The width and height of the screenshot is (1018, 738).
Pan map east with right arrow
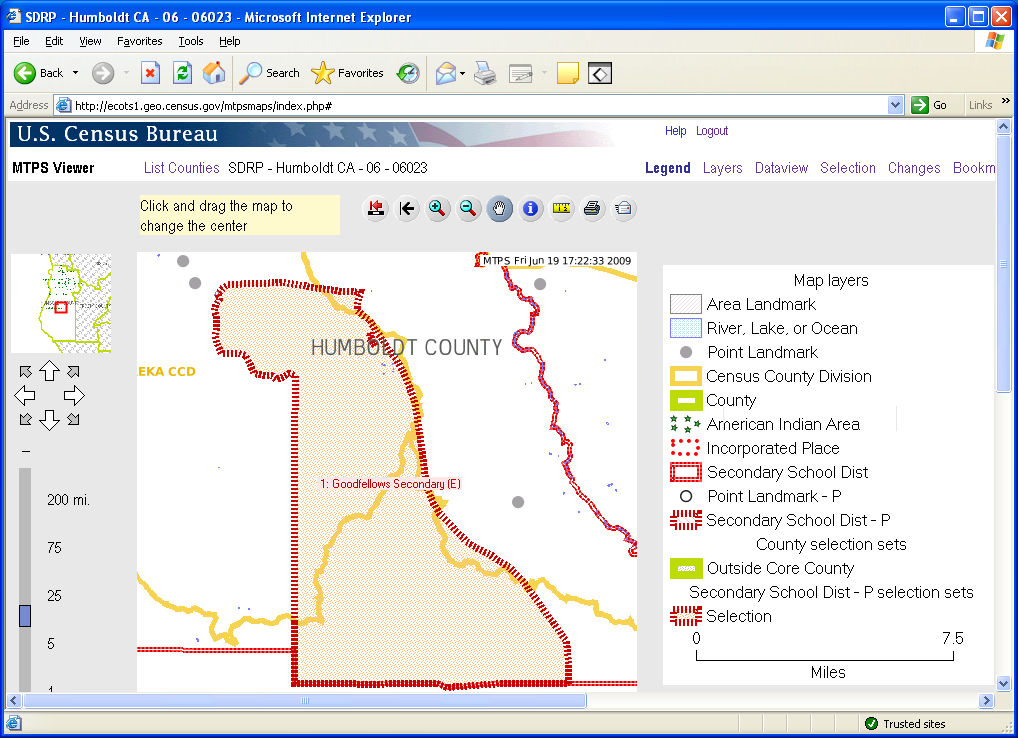[74, 395]
